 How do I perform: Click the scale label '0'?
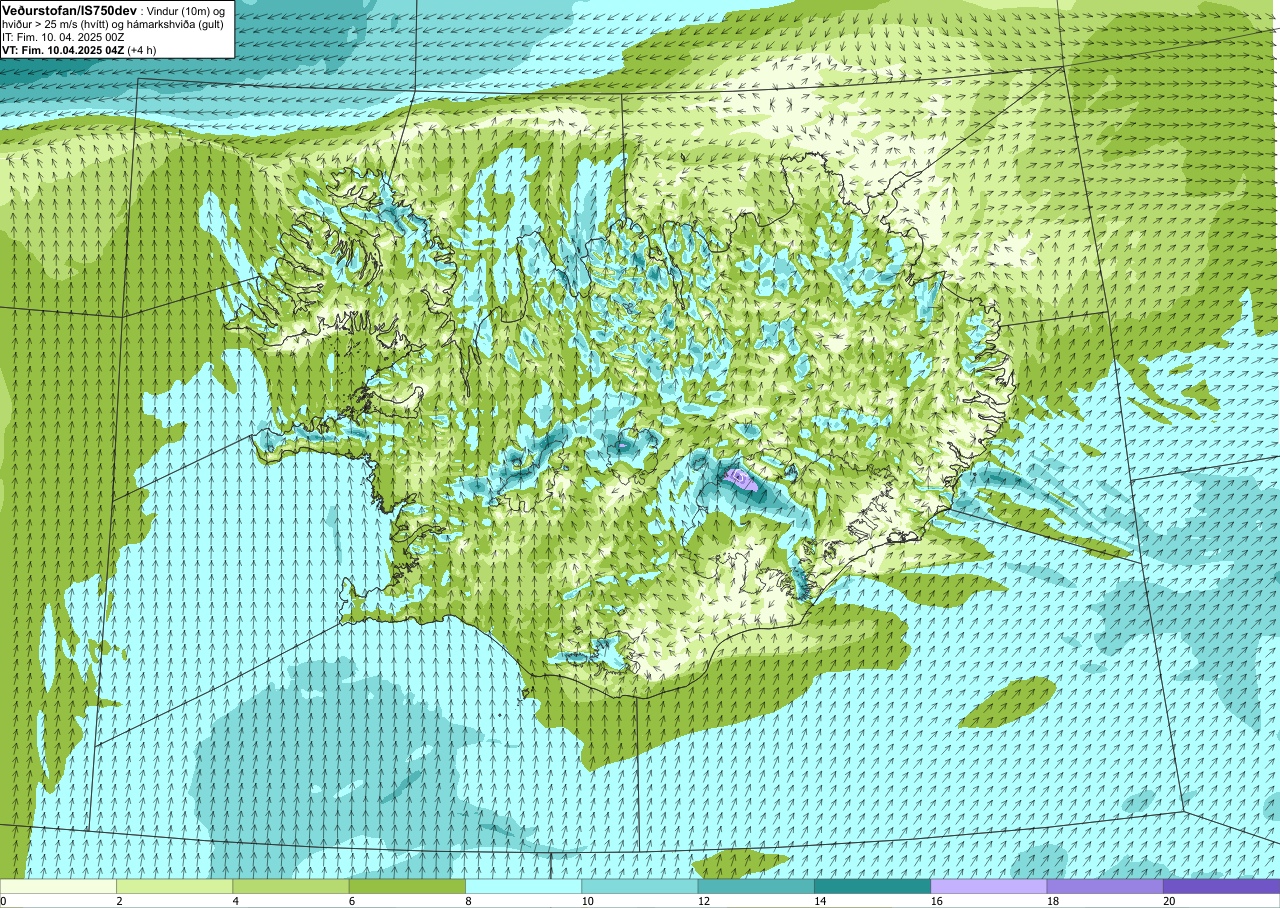point(3,901)
